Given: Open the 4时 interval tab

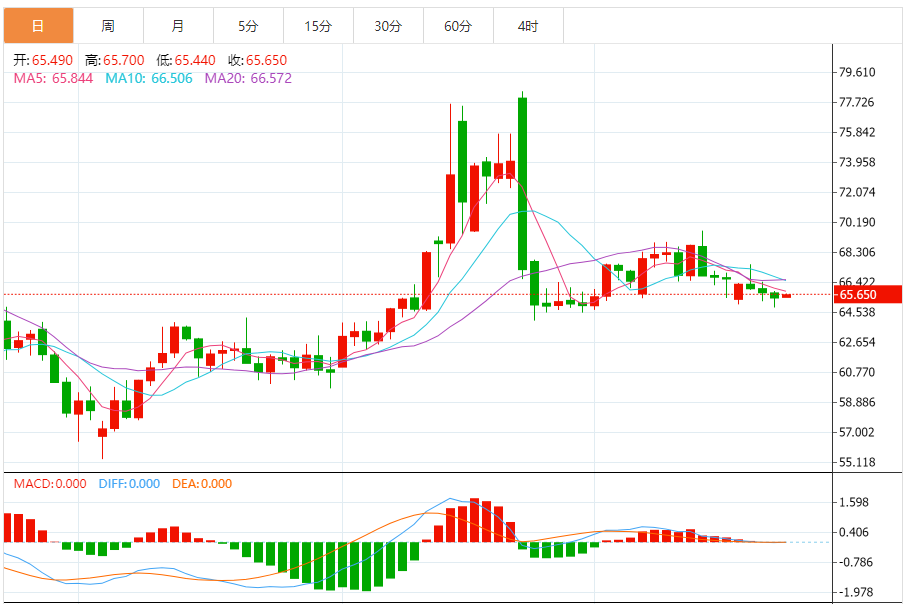Looking at the screenshot, I should coord(528,26).
